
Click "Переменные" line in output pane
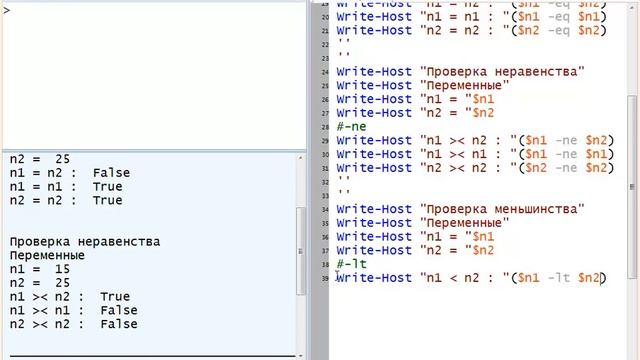47,256
